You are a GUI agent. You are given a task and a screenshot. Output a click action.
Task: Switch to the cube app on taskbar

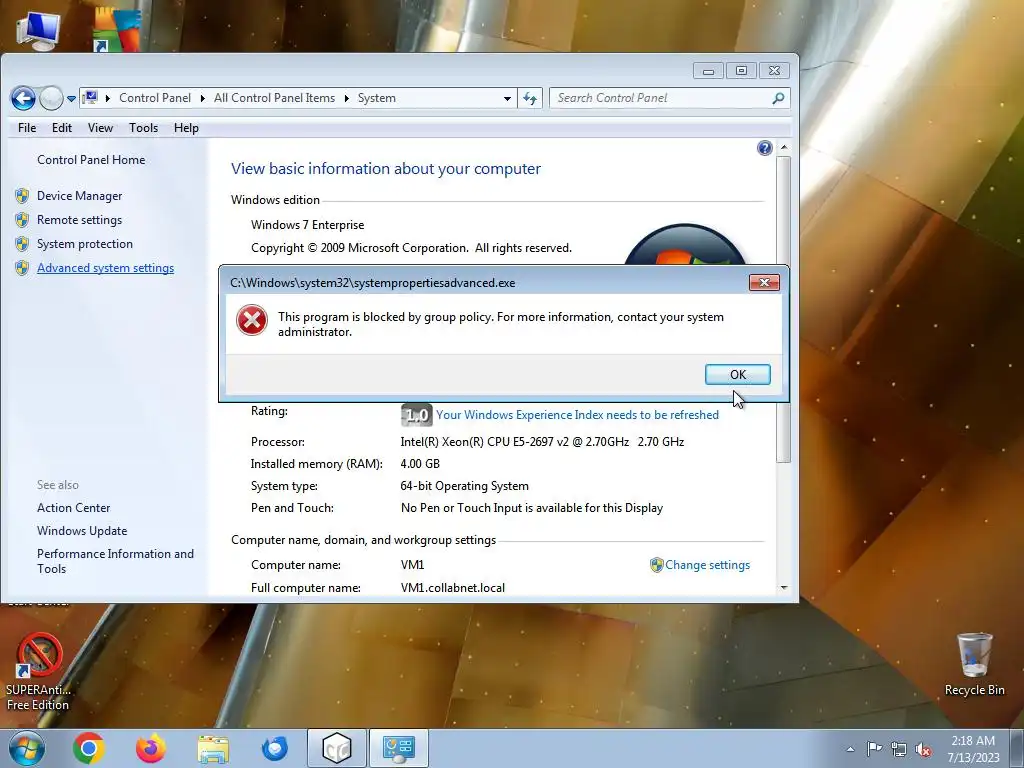click(336, 748)
